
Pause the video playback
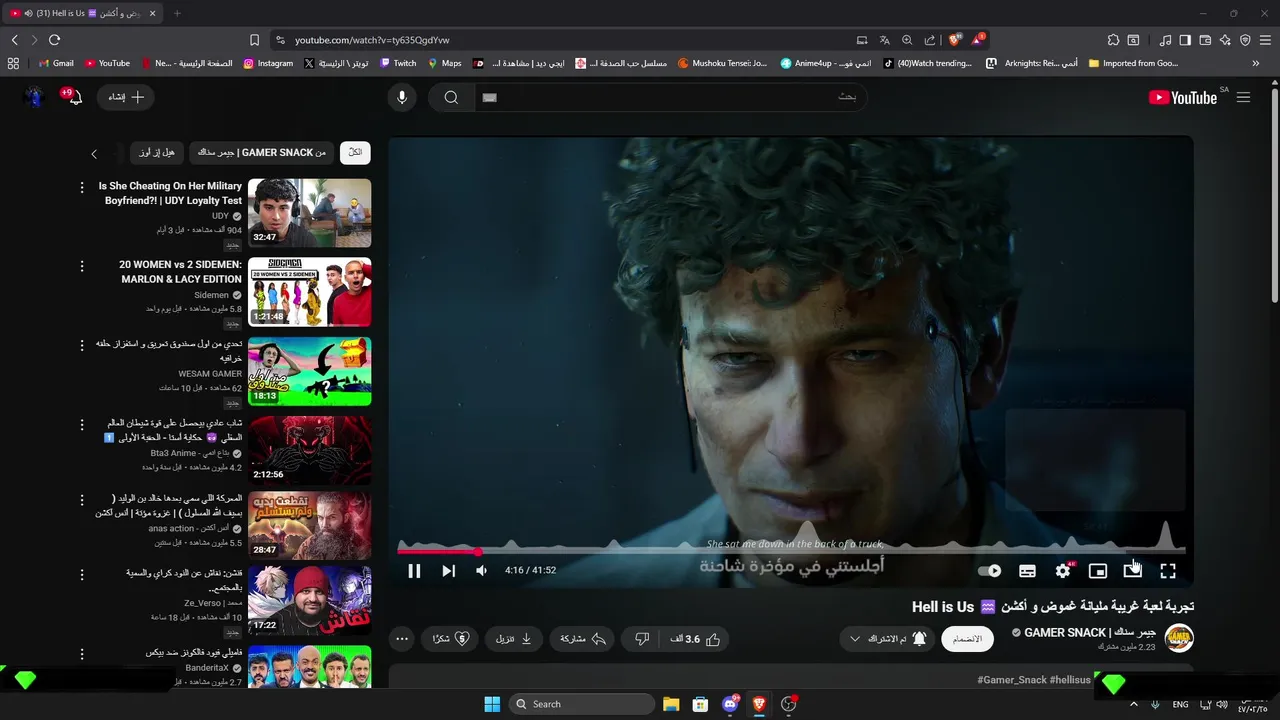click(414, 571)
